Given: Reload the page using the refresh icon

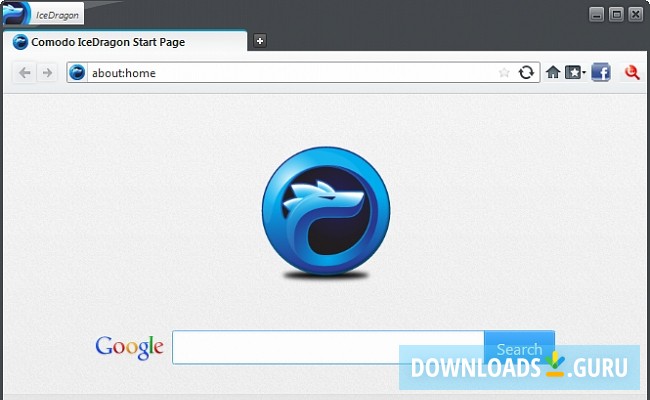Looking at the screenshot, I should click(526, 73).
